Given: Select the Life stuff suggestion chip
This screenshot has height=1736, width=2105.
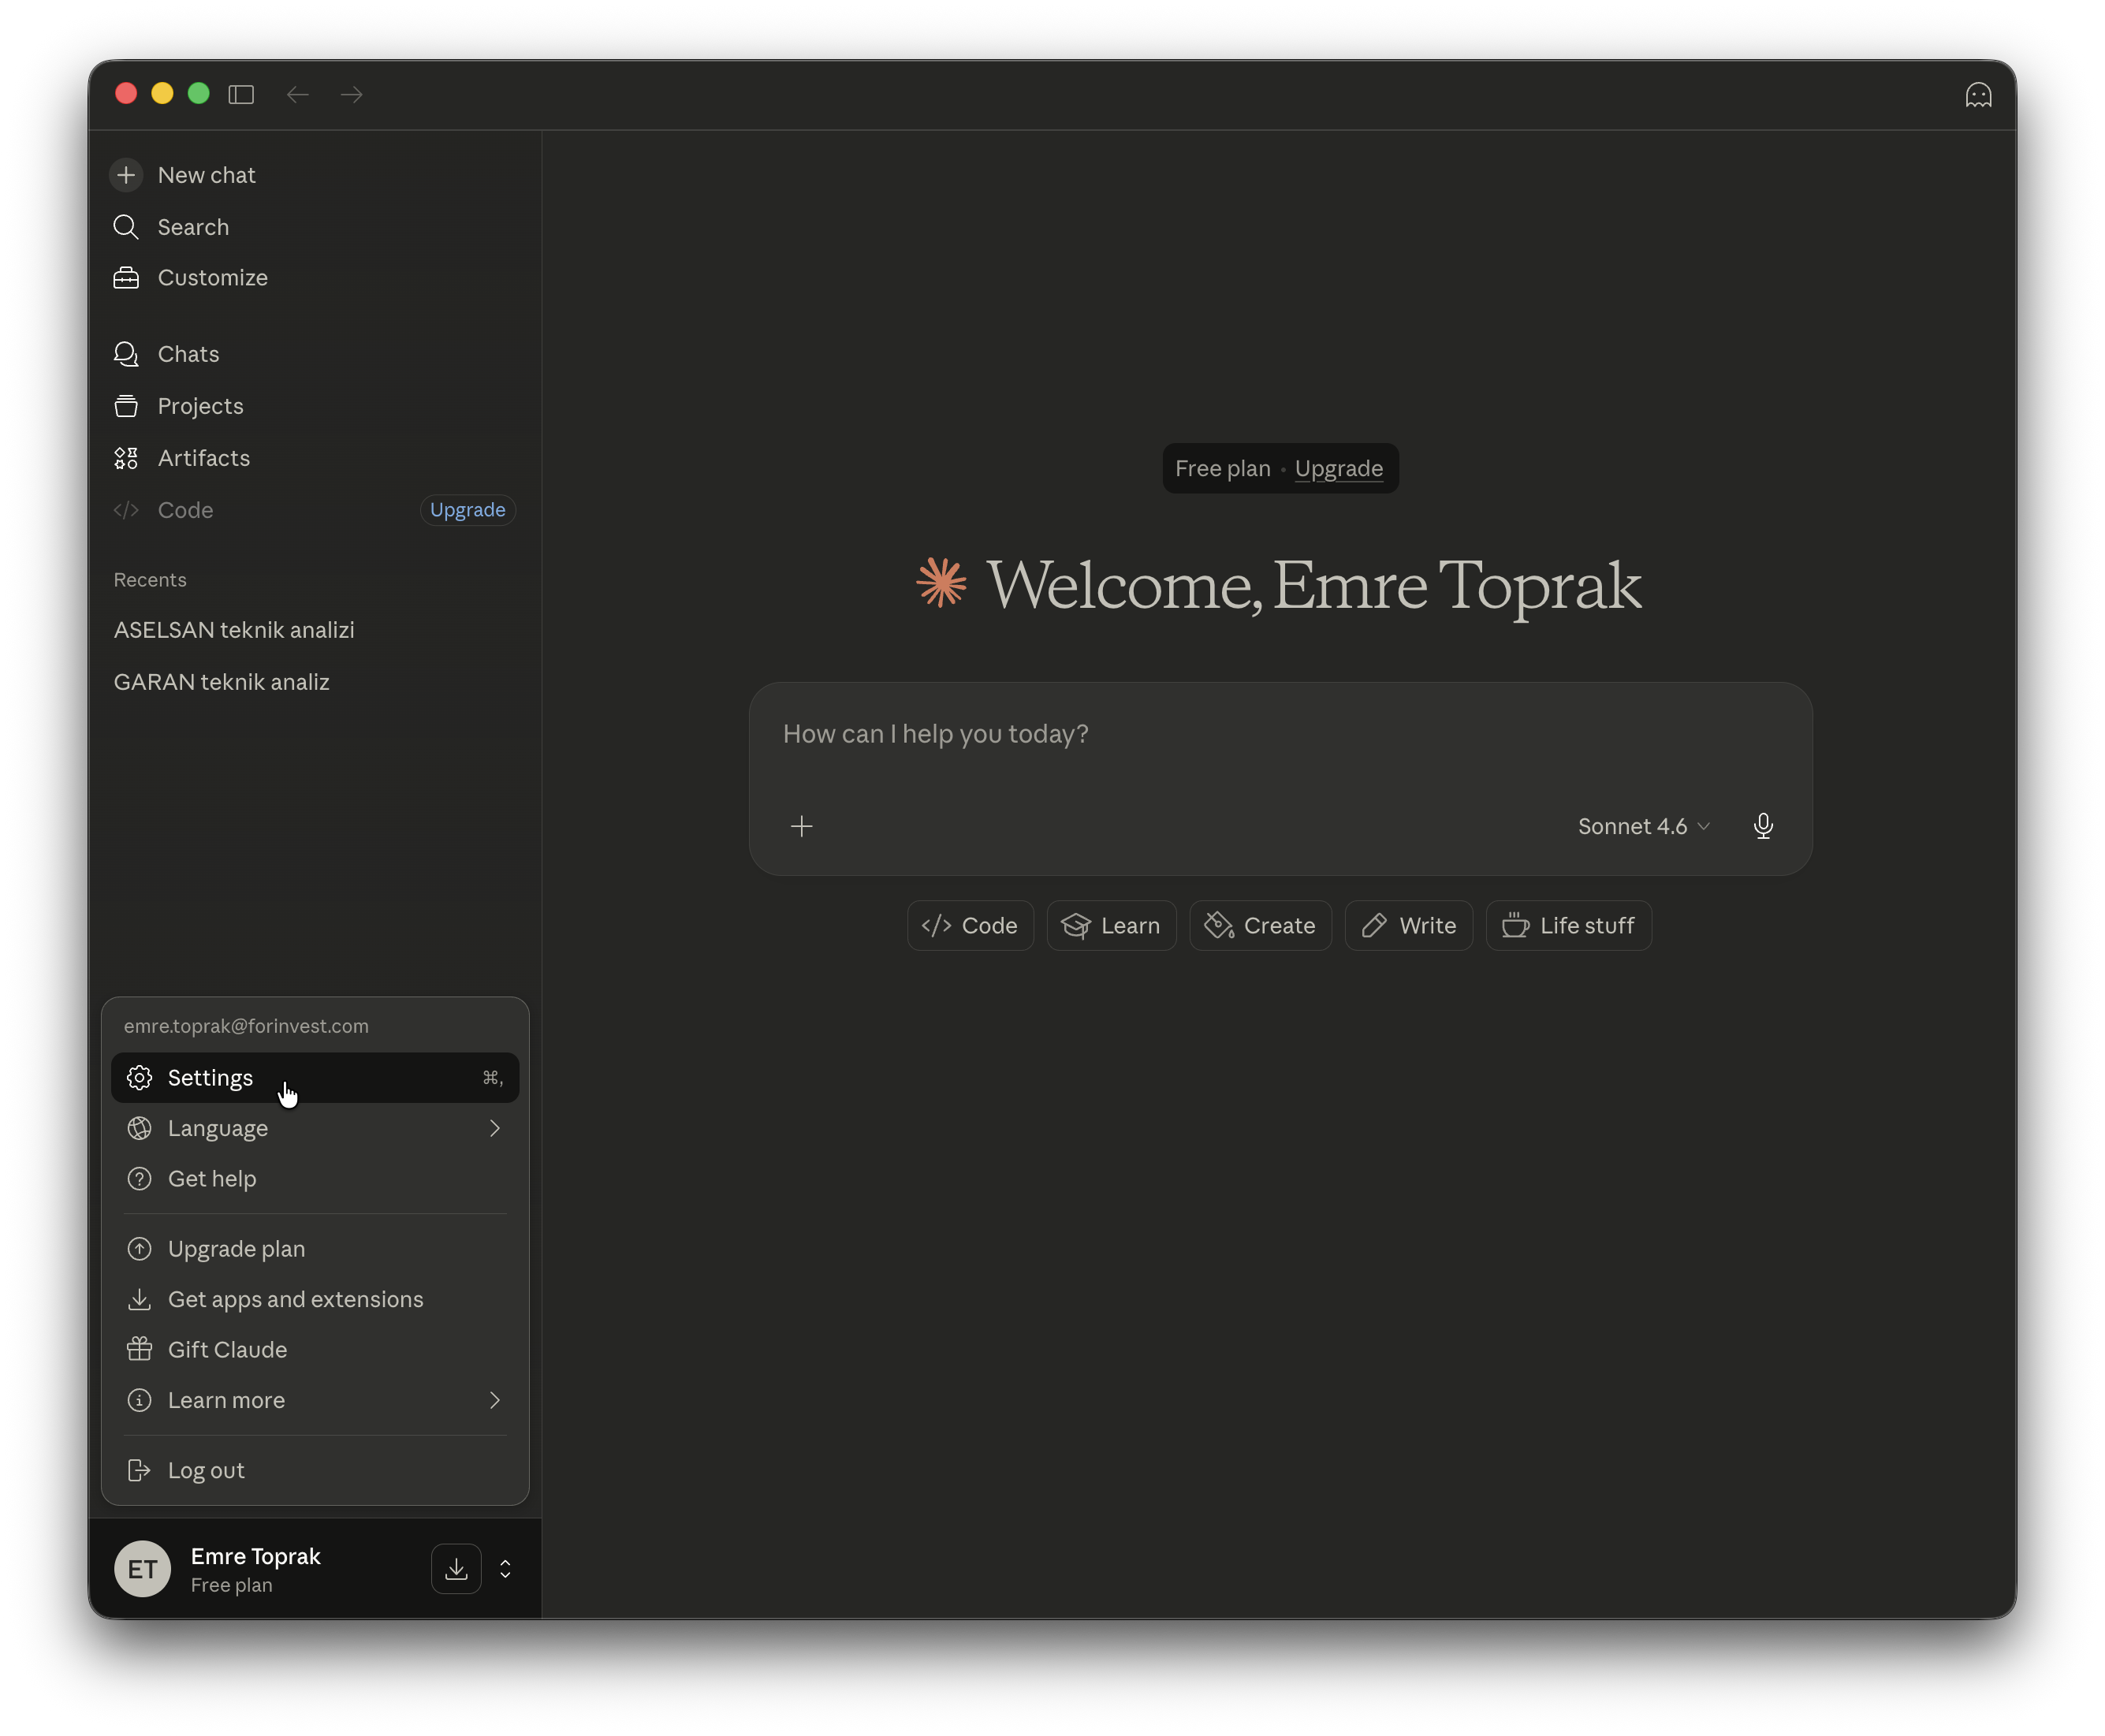Looking at the screenshot, I should (1567, 926).
